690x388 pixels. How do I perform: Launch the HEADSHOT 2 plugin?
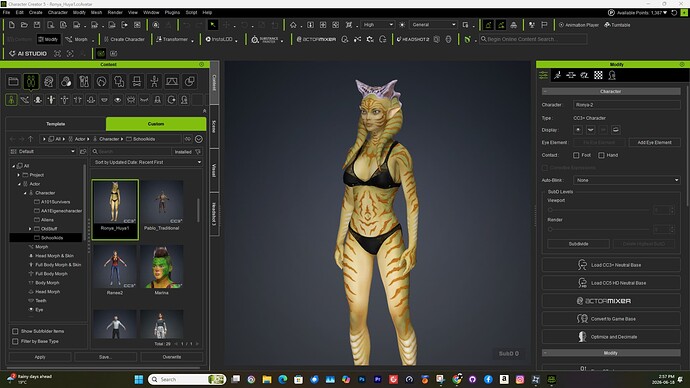tap(412, 39)
